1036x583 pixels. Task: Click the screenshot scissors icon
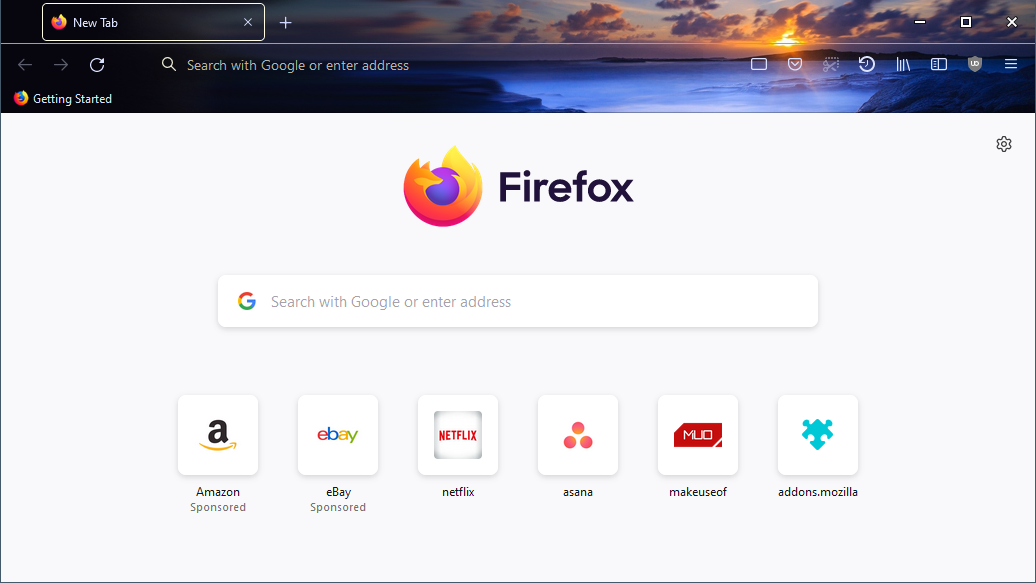point(831,65)
